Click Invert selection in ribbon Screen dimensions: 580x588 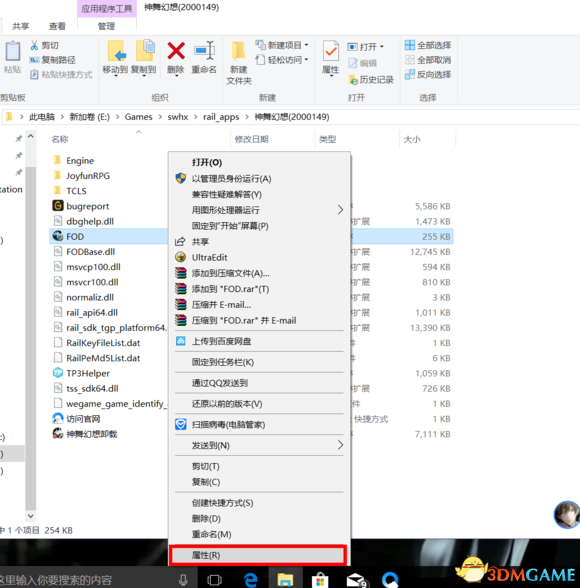[x=428, y=75]
